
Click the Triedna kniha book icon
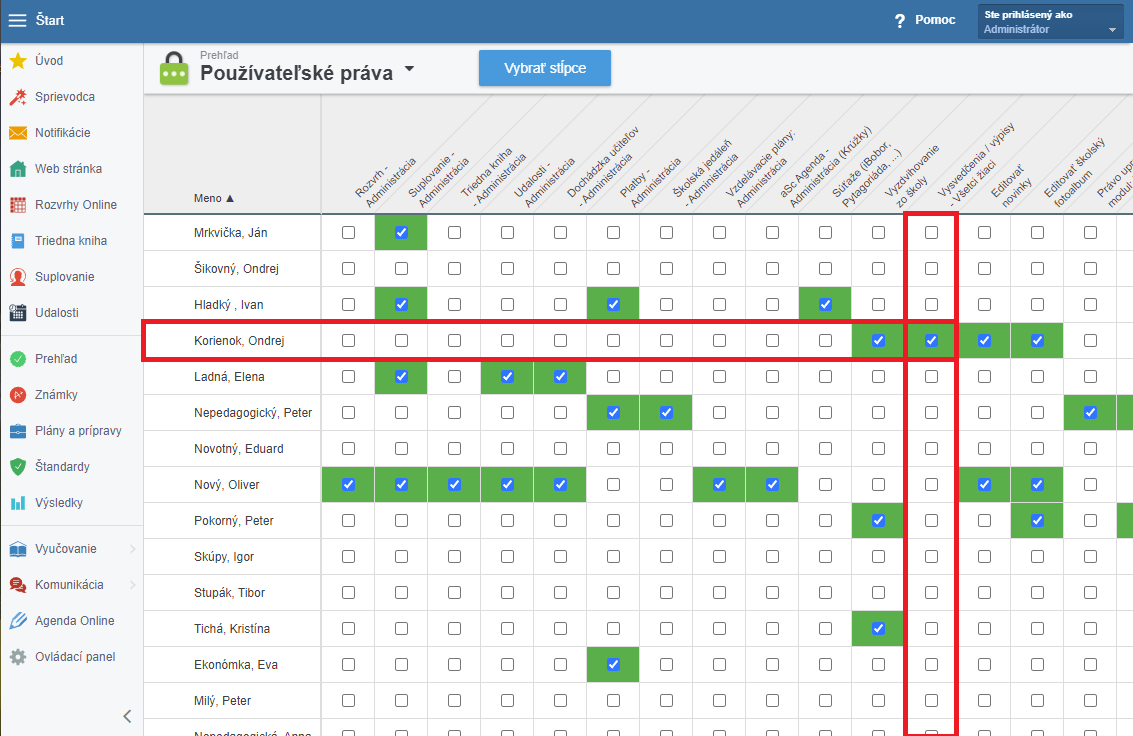(17, 241)
